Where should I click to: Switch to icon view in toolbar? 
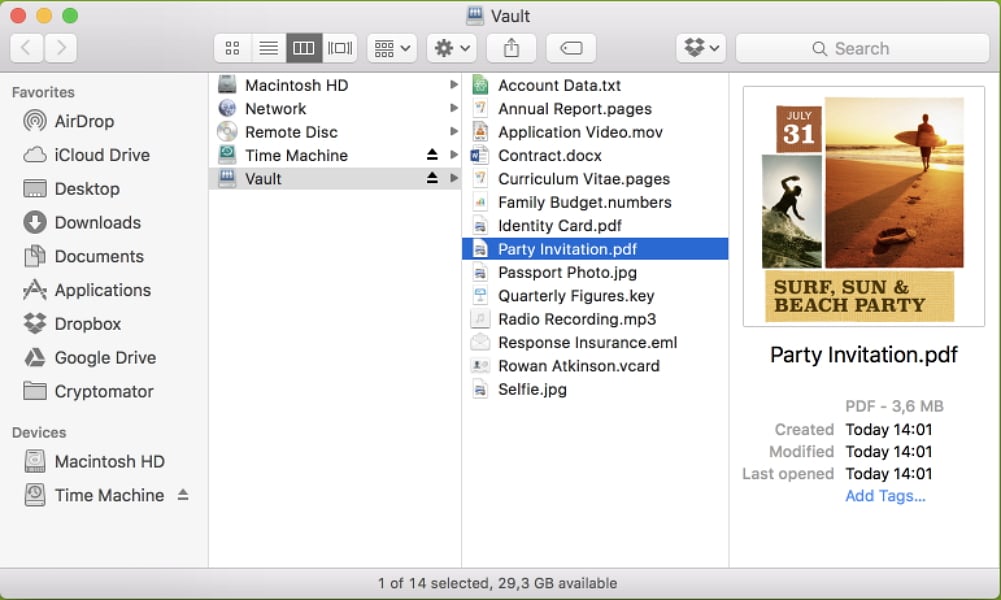232,48
